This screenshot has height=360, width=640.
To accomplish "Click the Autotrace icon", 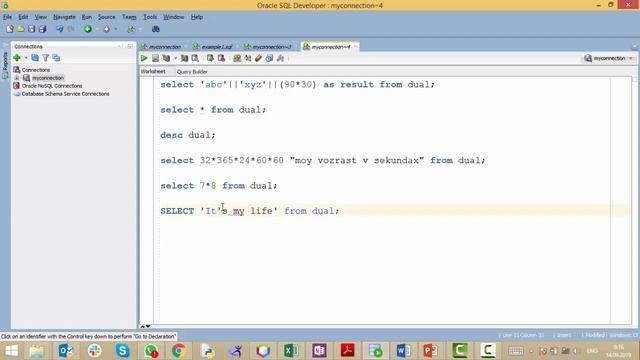I will (184, 58).
